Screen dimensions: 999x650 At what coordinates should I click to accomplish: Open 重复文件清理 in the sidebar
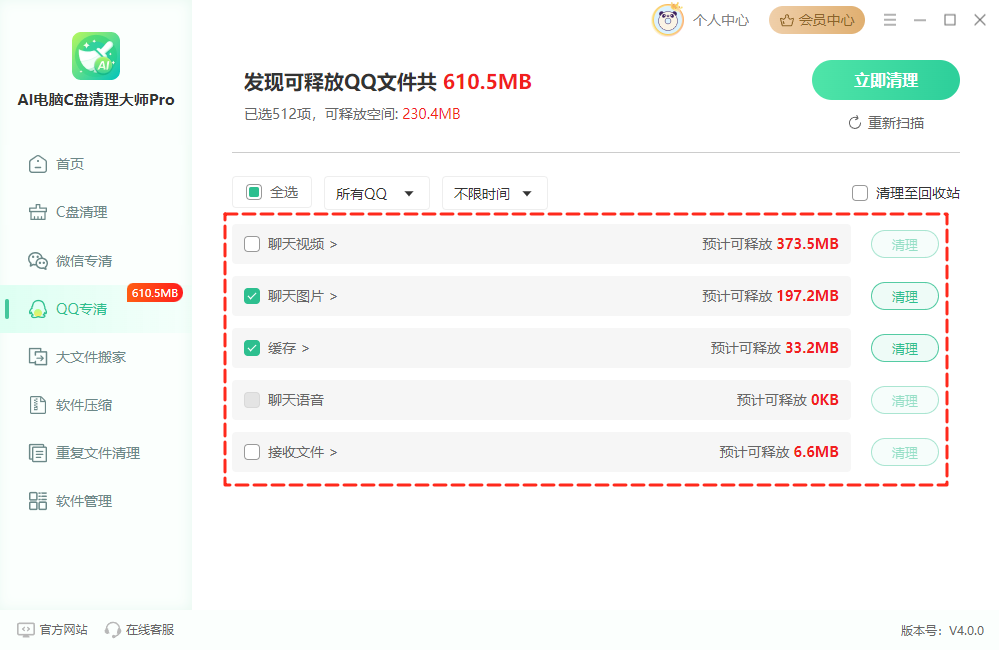click(x=96, y=453)
